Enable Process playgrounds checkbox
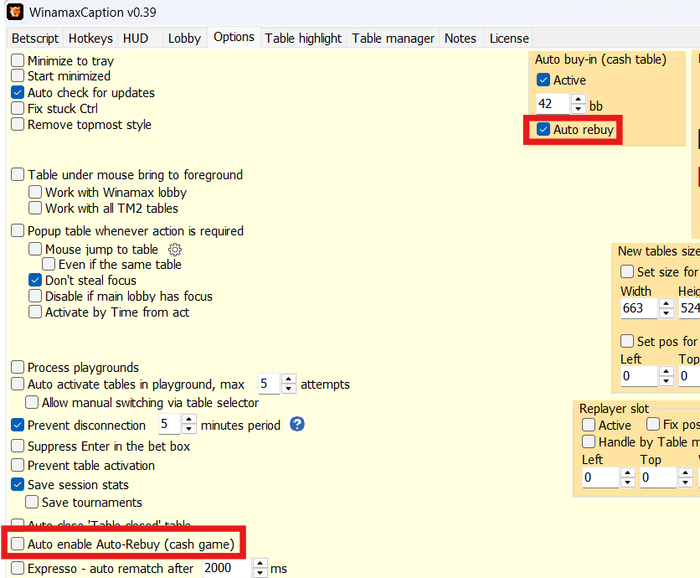 coord(17,367)
